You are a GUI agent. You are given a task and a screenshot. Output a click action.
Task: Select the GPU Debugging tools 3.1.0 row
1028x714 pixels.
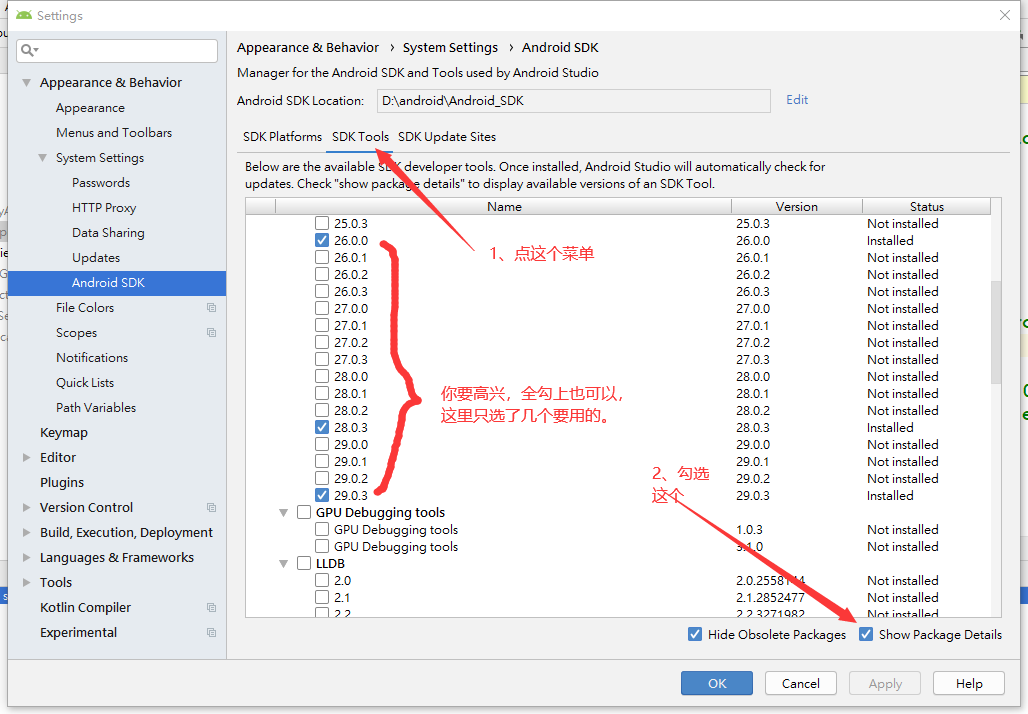tap(618, 546)
